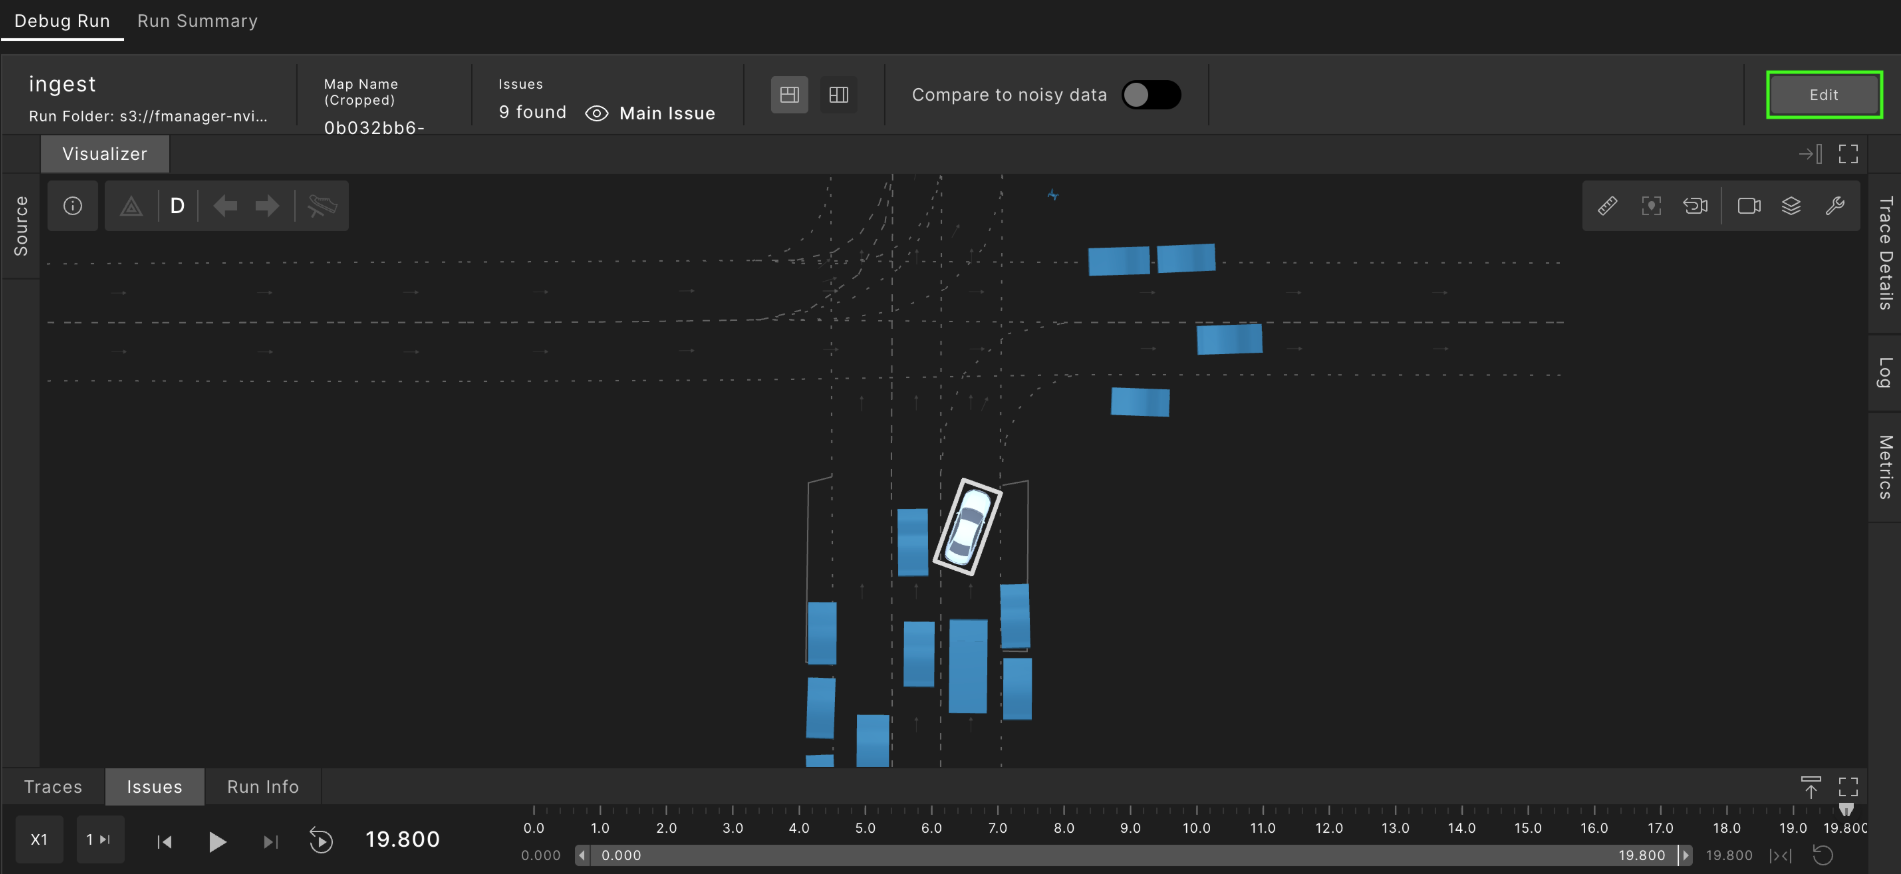Click the Edit button
Viewport: 1901px width, 874px height.
coord(1824,95)
